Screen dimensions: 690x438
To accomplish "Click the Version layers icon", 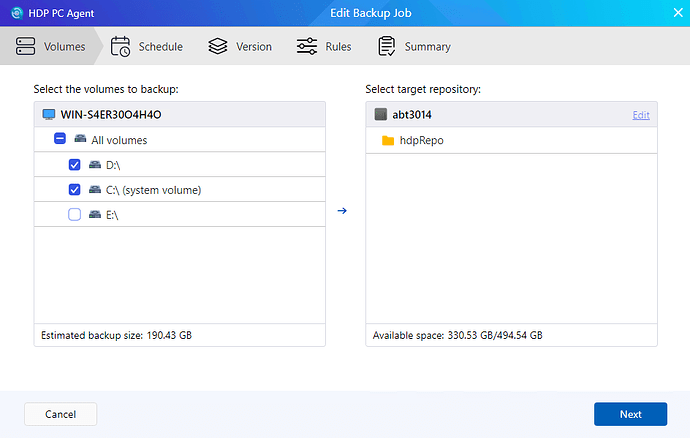I will tap(217, 46).
